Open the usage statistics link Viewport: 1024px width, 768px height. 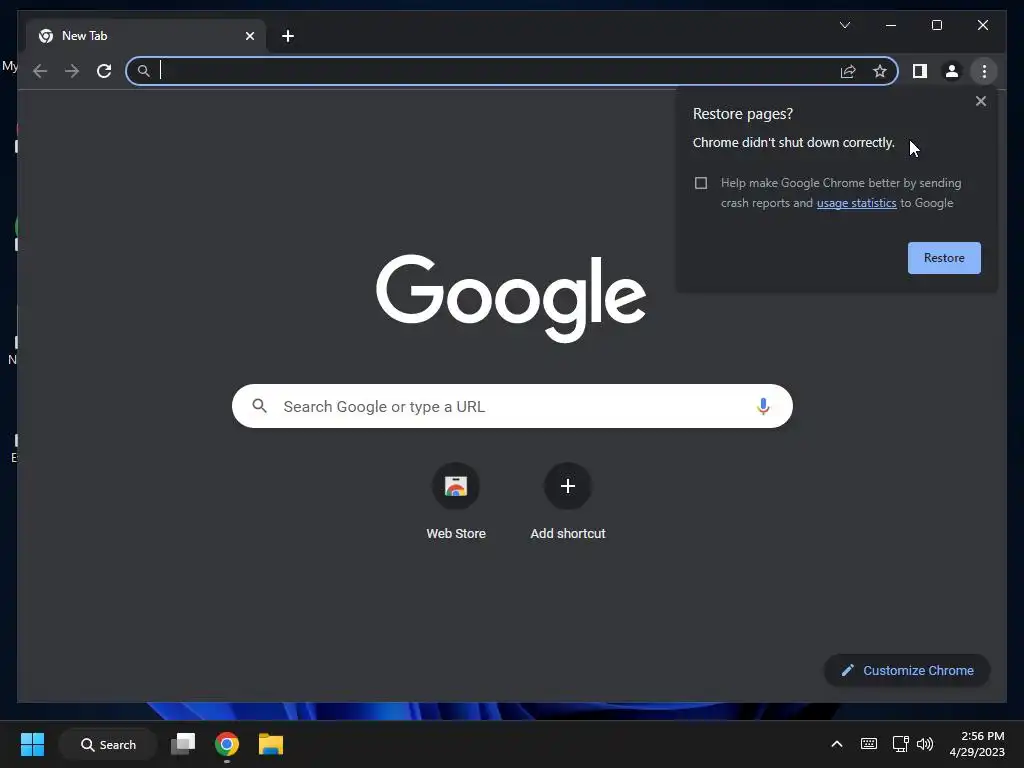[x=856, y=203]
